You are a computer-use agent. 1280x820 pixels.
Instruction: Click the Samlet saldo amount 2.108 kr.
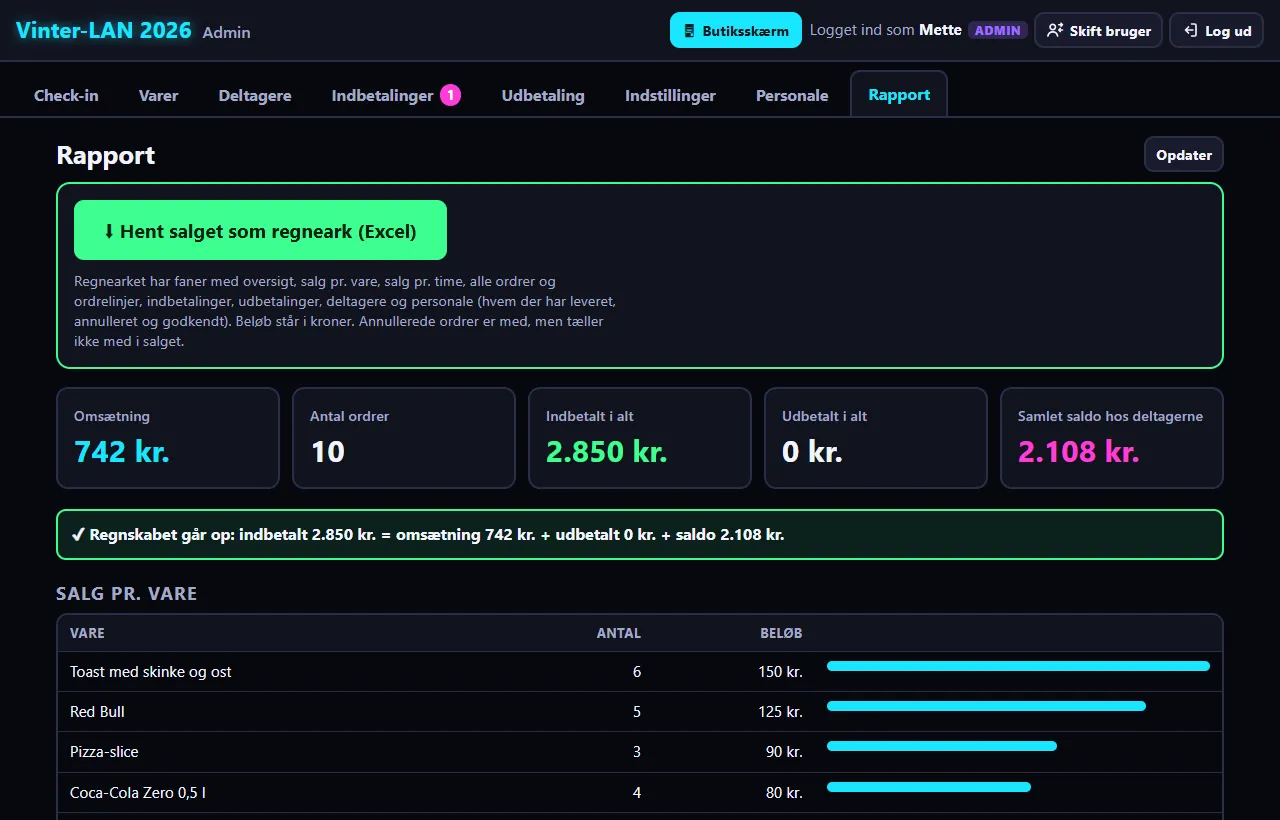point(1079,451)
